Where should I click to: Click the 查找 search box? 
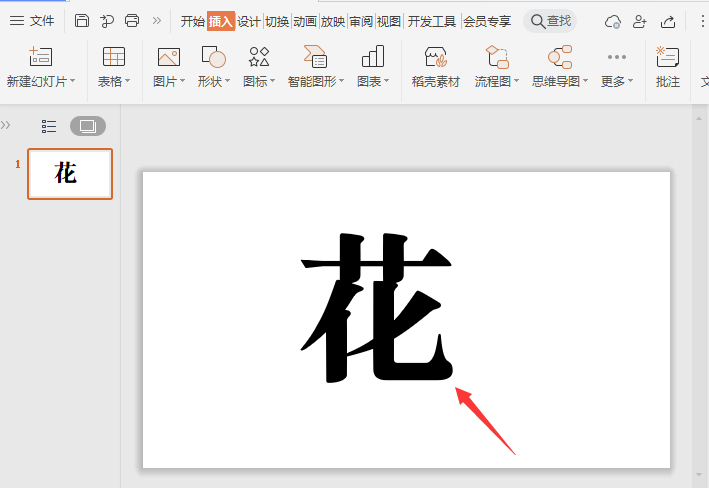[x=550, y=21]
